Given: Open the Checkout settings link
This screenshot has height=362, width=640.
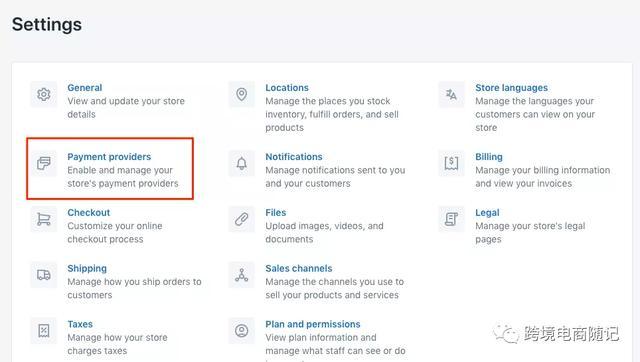Looking at the screenshot, I should click(x=89, y=213).
